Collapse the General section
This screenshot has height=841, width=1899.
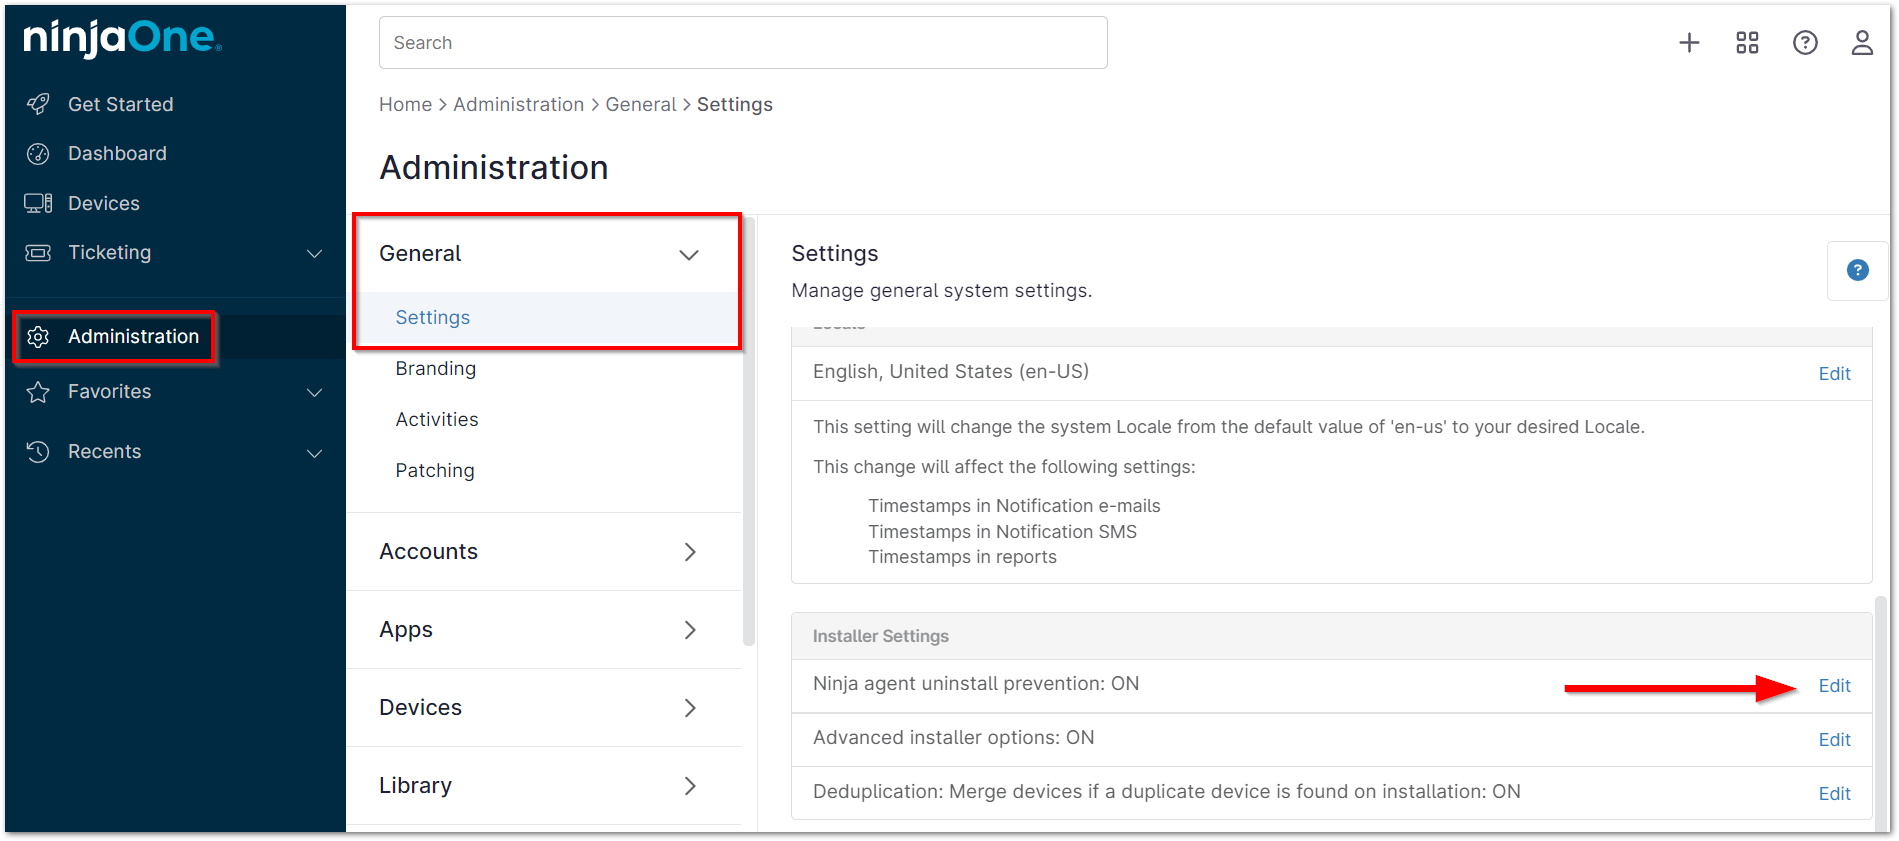688,254
